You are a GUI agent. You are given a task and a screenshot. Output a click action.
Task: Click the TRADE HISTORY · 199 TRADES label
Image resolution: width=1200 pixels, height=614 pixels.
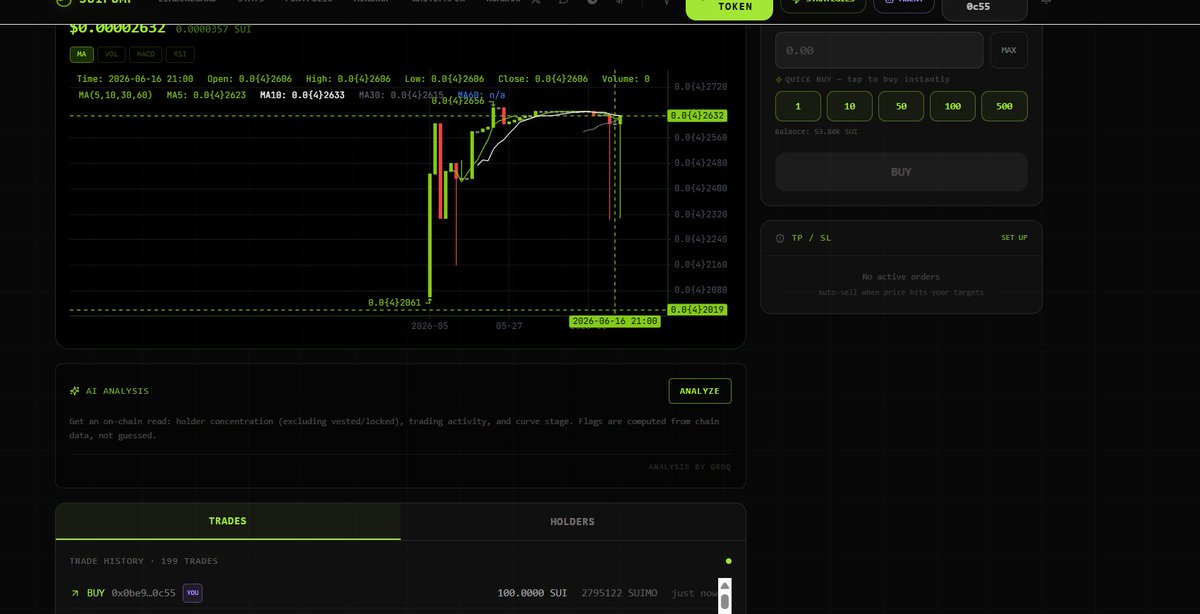point(144,561)
